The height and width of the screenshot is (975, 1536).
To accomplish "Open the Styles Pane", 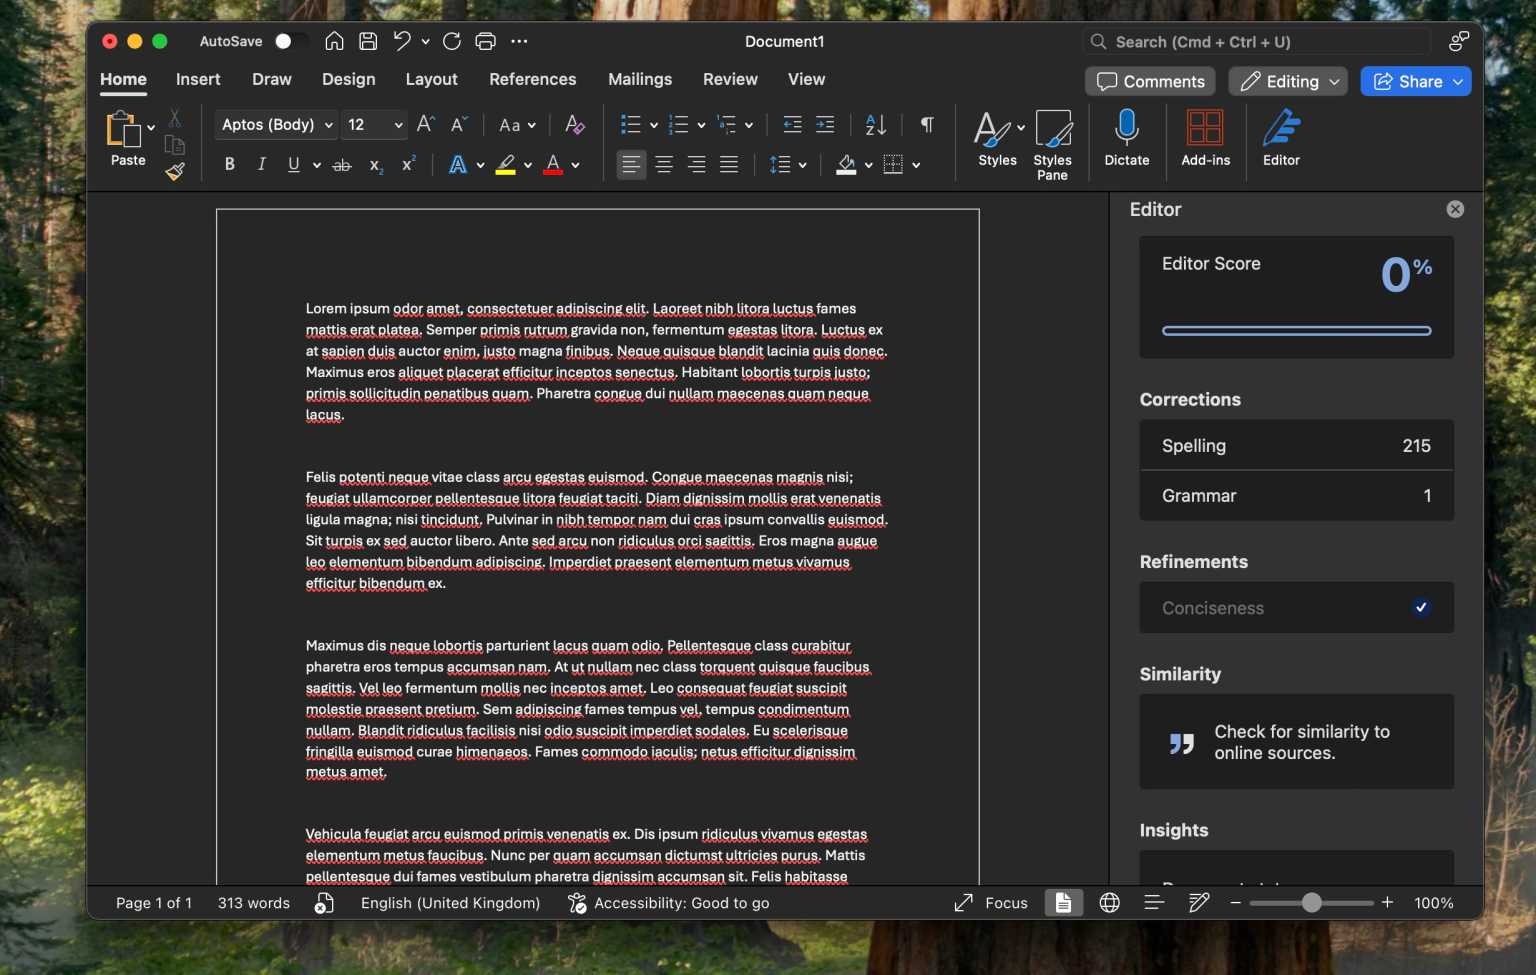I will point(1053,140).
